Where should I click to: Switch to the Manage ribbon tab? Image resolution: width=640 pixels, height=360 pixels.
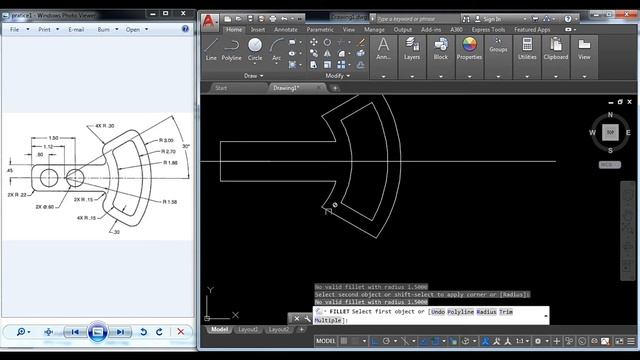tap(374, 29)
